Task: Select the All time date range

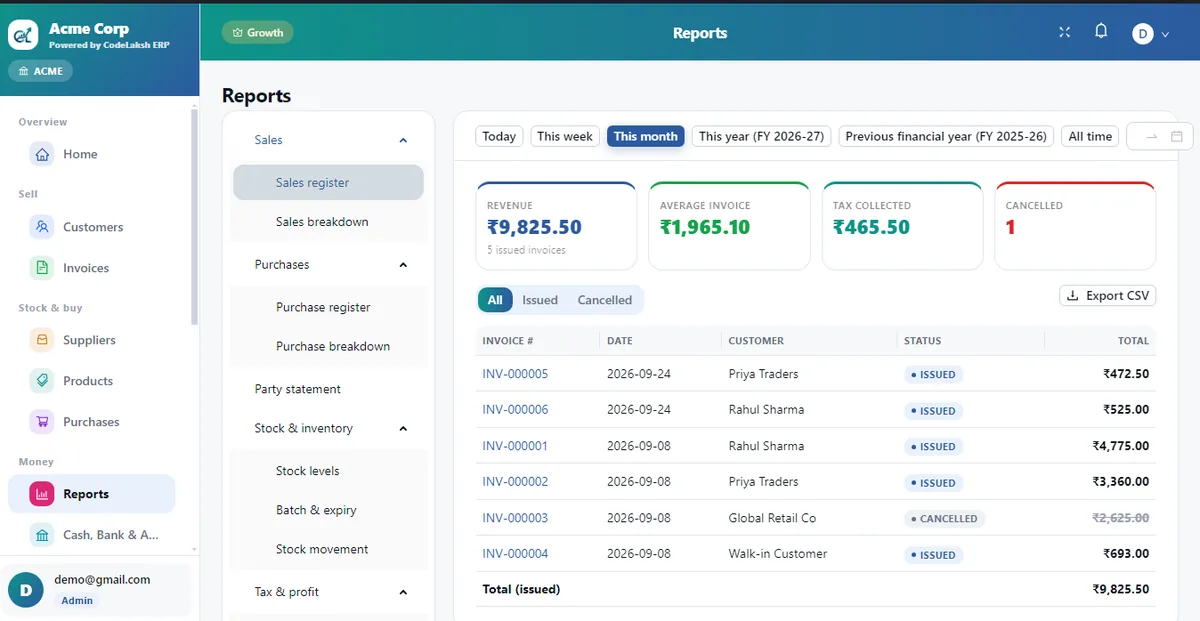Action: [1090, 136]
